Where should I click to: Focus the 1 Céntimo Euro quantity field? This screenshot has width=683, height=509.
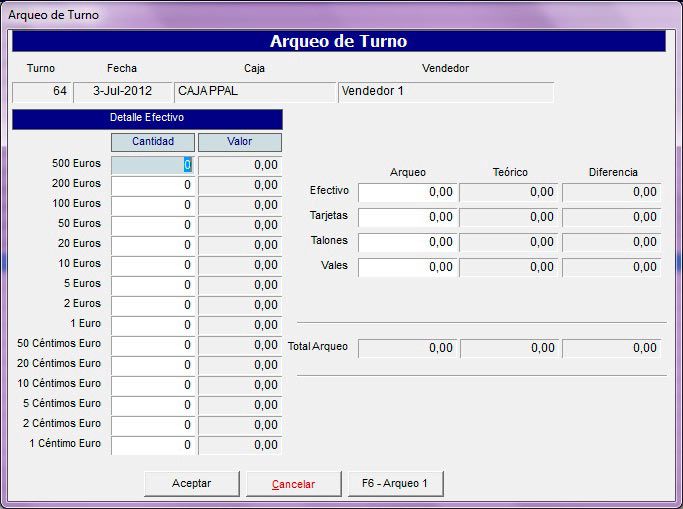(153, 445)
